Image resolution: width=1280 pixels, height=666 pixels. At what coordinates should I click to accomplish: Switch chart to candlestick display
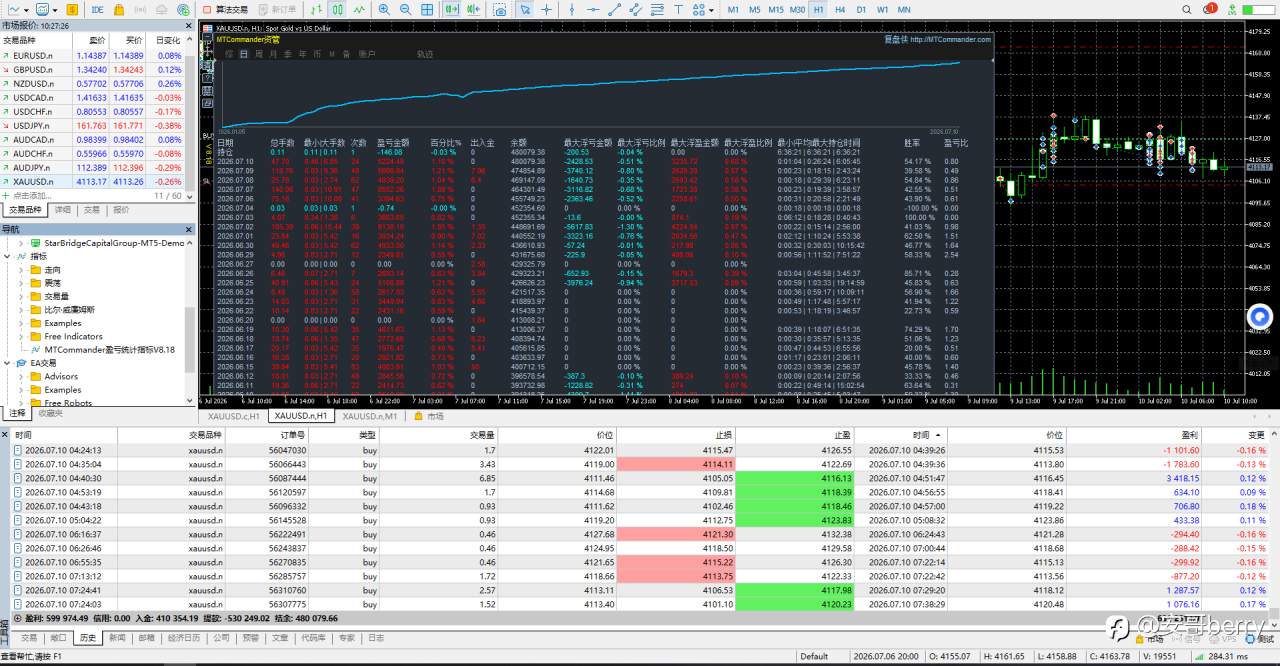tap(338, 9)
